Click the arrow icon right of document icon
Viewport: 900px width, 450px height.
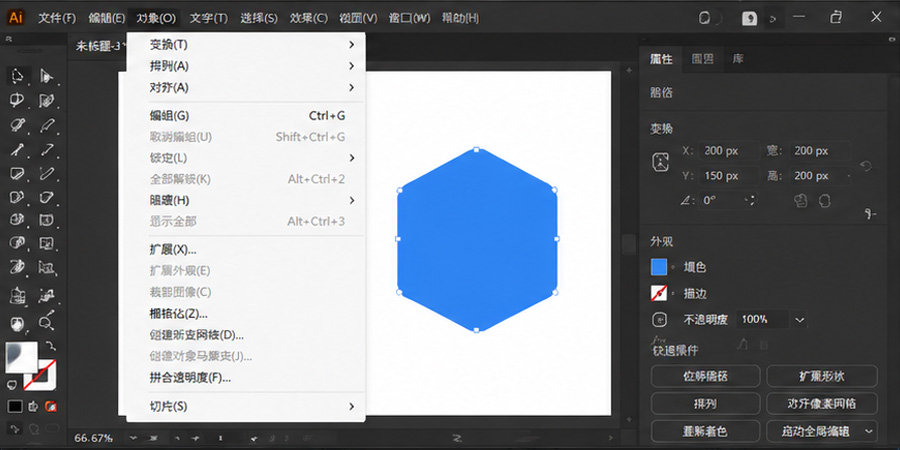[773, 19]
